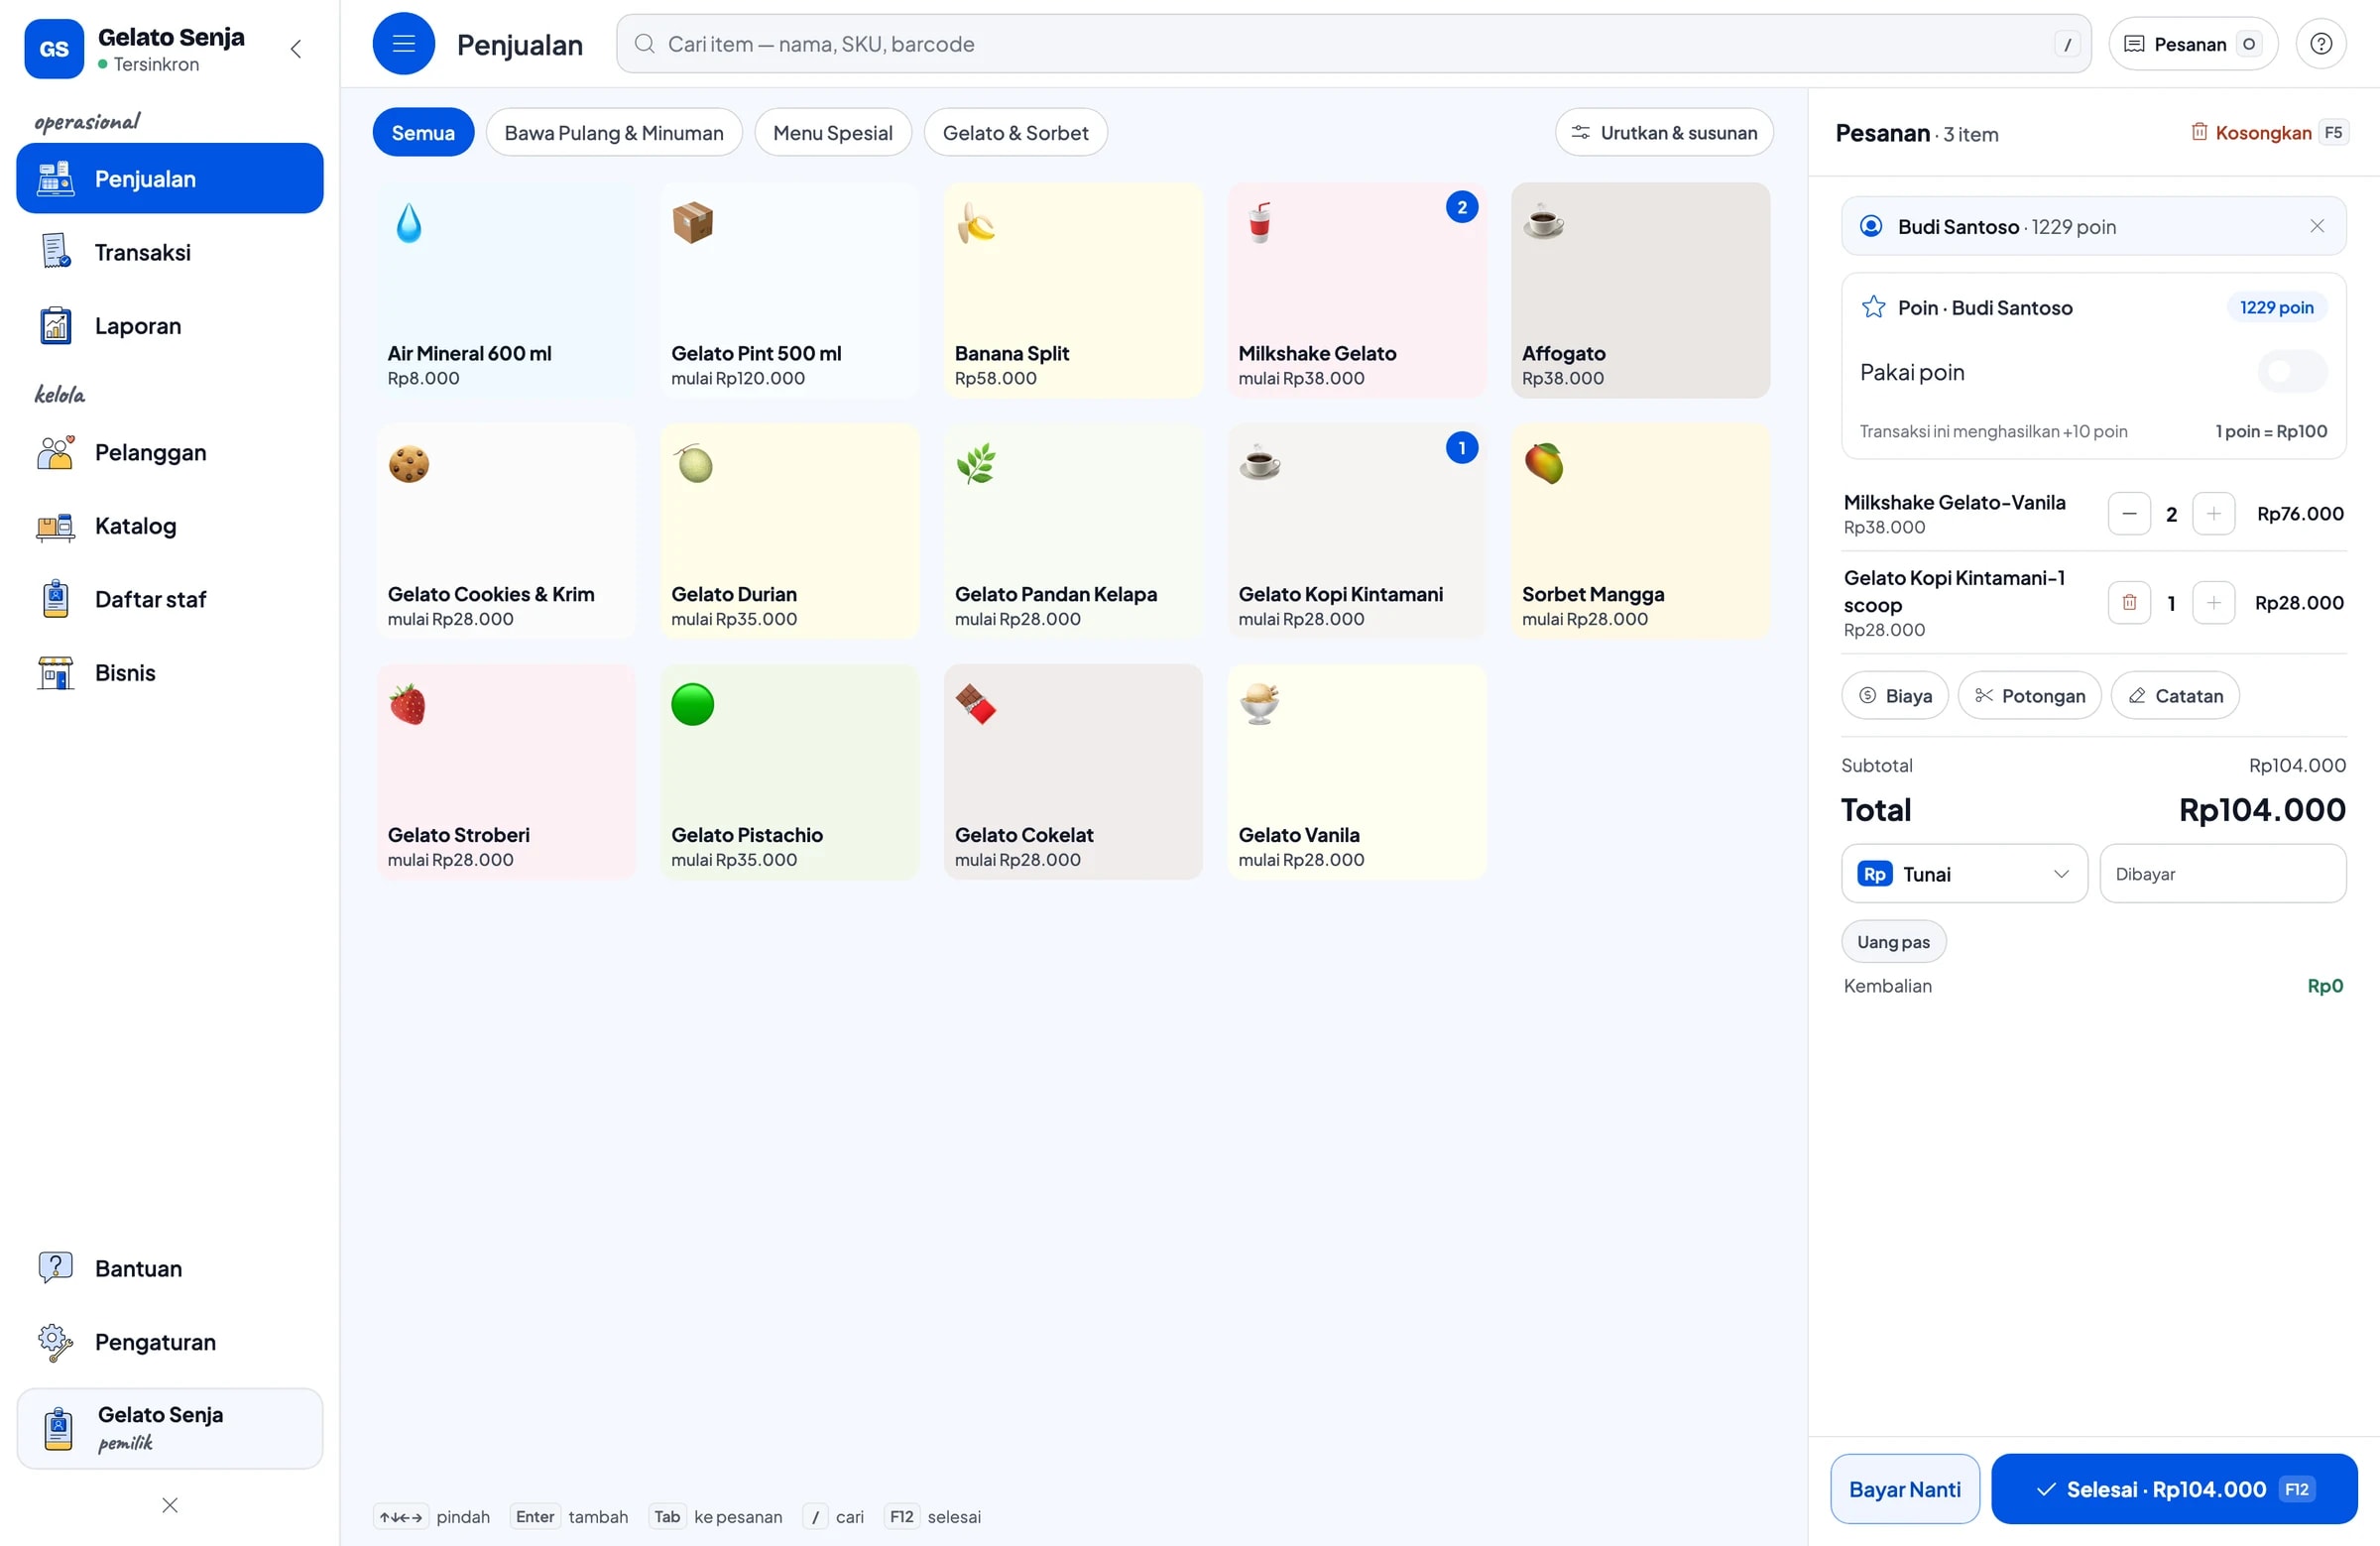The image size is (2380, 1546).
Task: Click the Dibayar amount field
Action: coord(2223,874)
